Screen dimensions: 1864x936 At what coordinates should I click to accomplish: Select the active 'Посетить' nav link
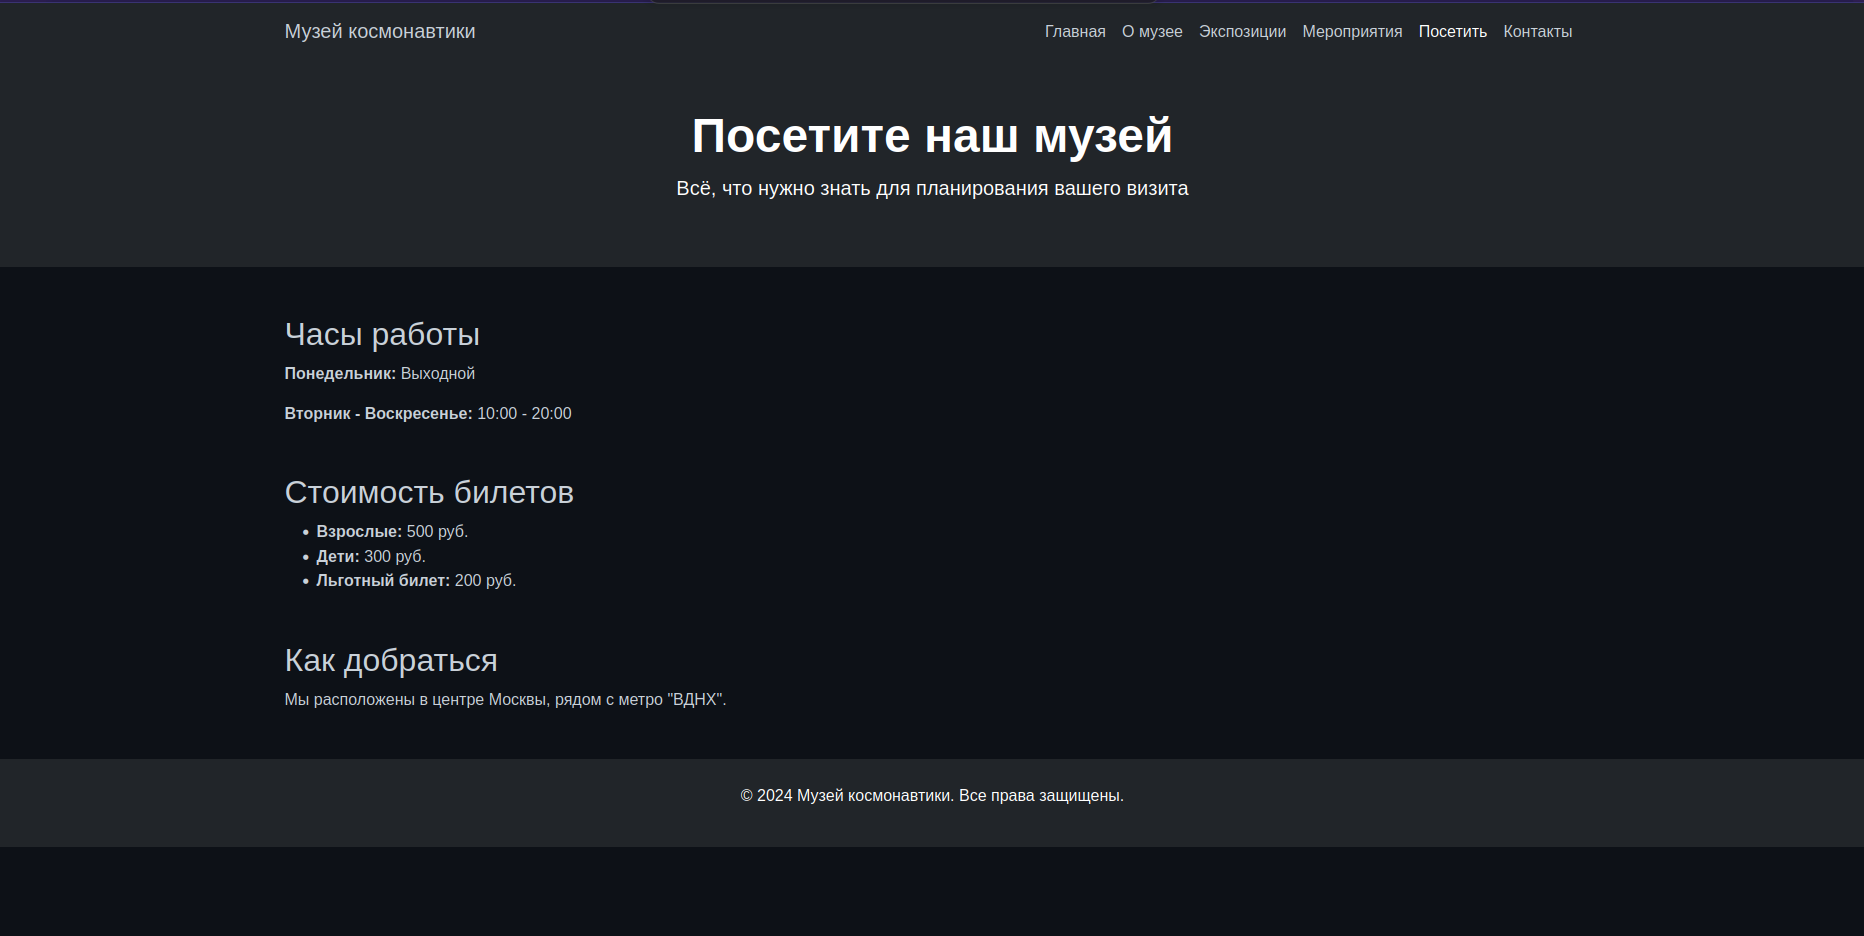click(x=1452, y=32)
